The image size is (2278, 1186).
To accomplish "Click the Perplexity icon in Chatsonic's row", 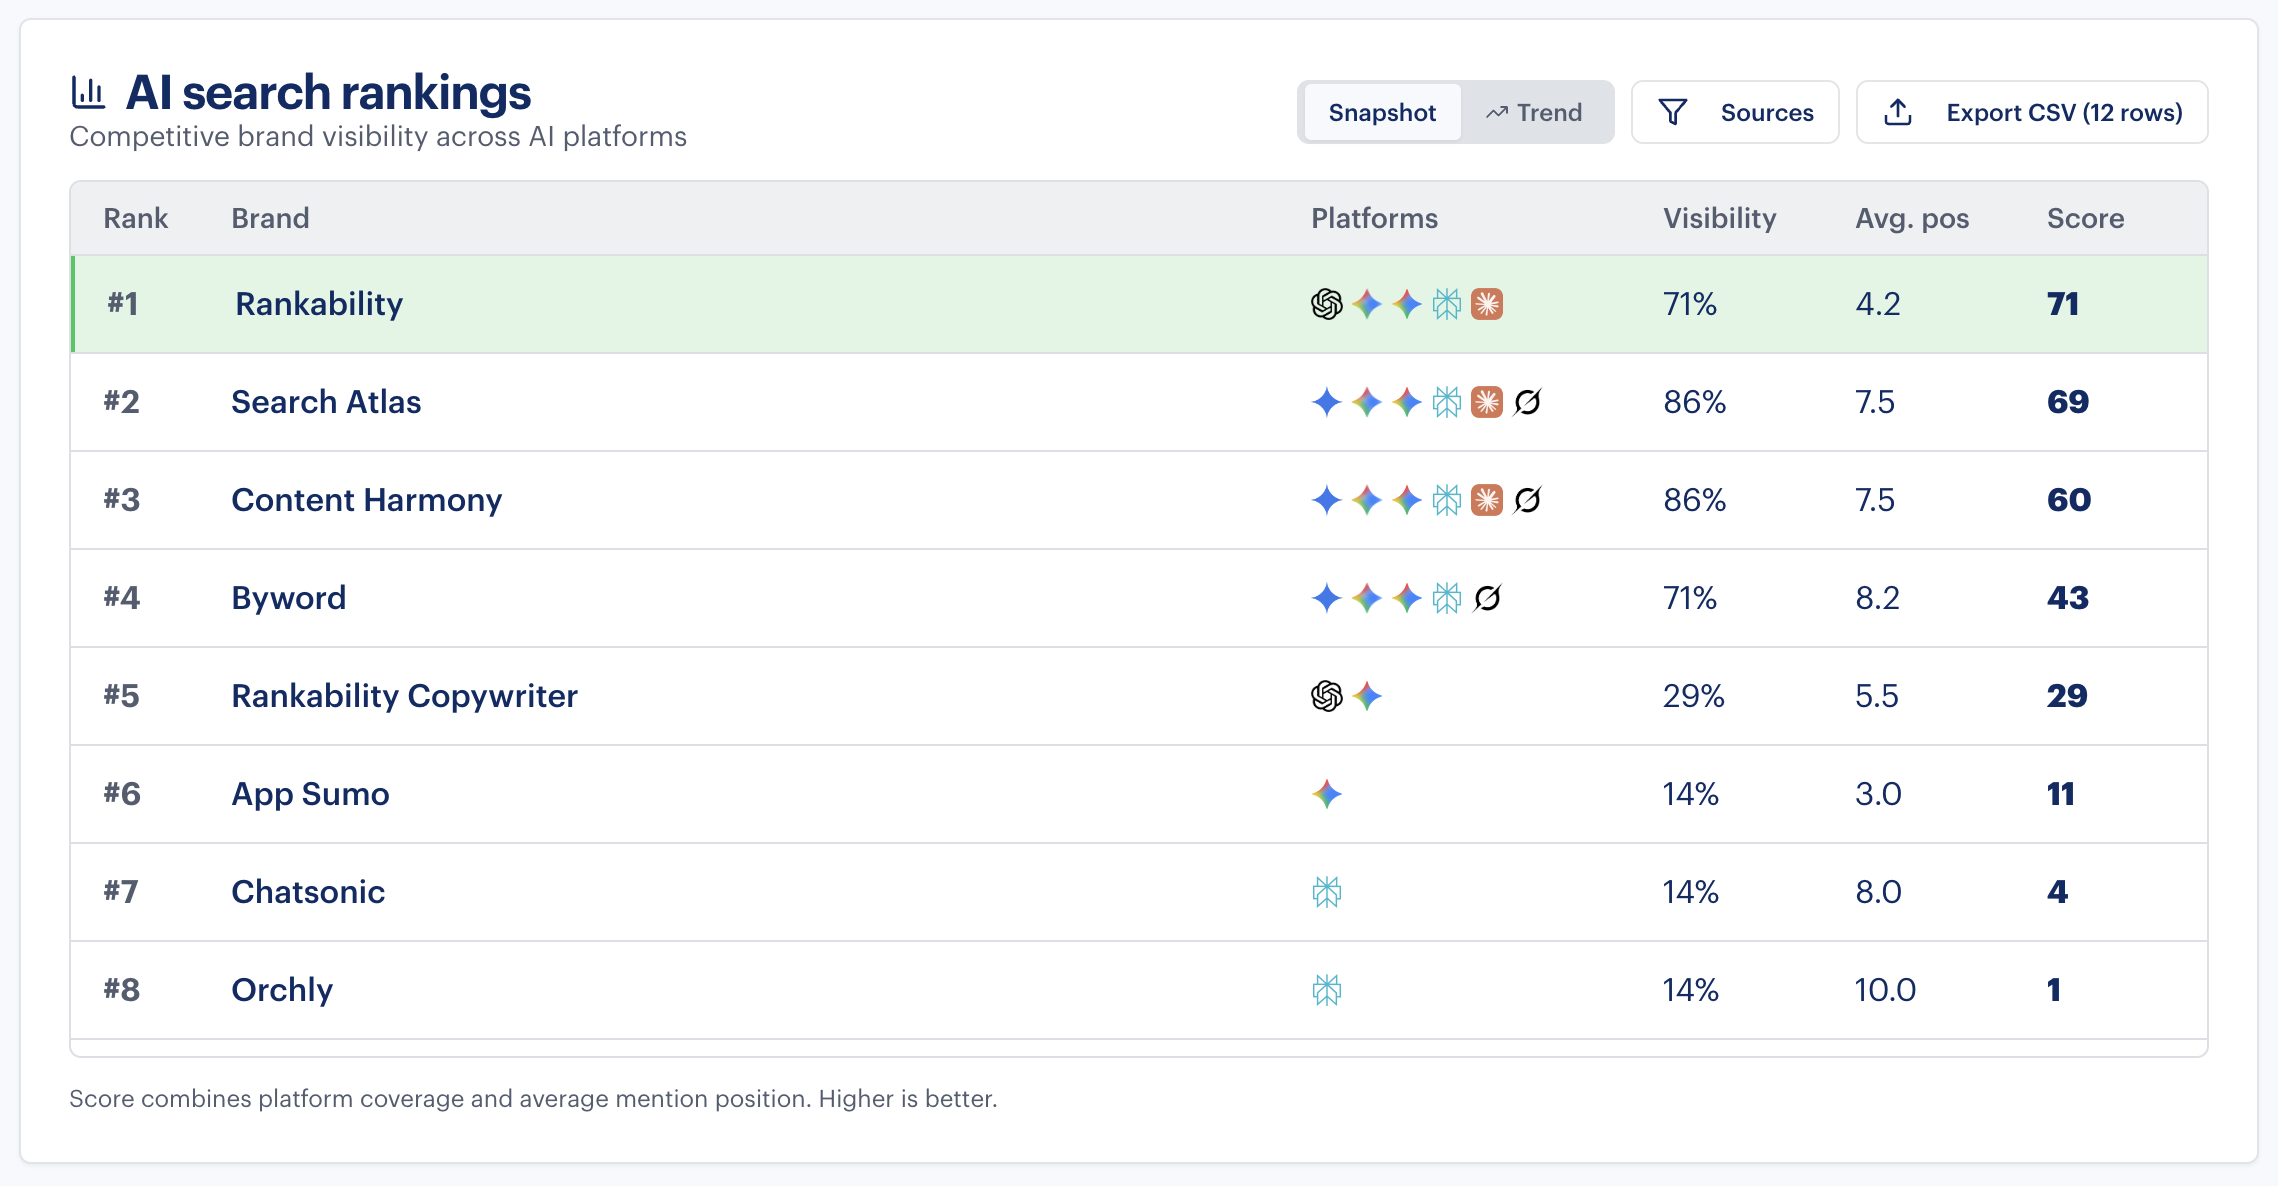I will click(1327, 892).
